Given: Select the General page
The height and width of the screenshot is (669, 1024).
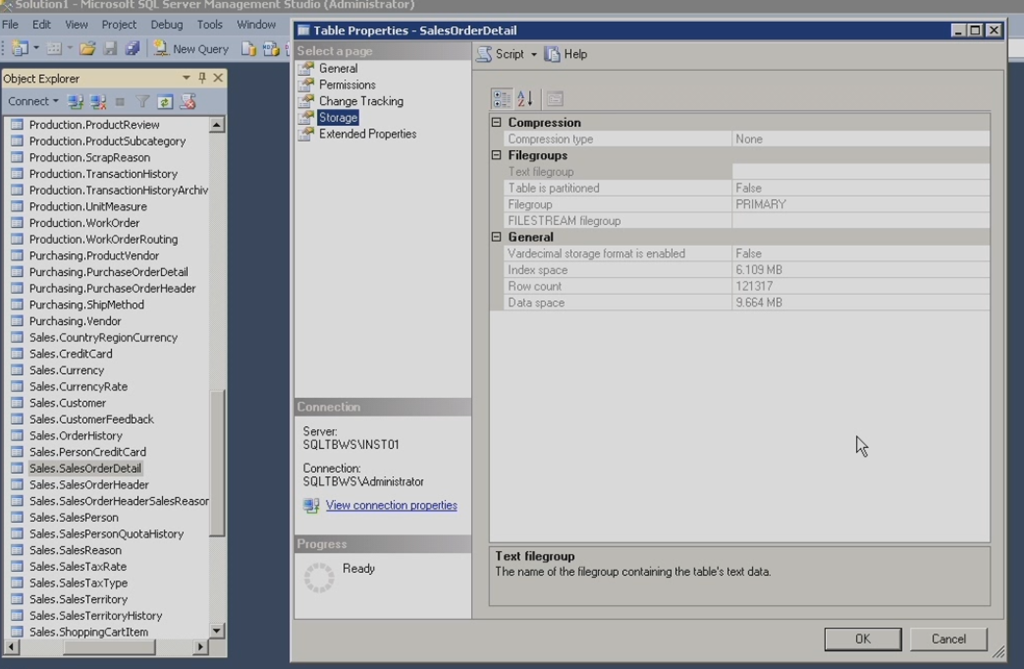Looking at the screenshot, I should click(x=338, y=68).
